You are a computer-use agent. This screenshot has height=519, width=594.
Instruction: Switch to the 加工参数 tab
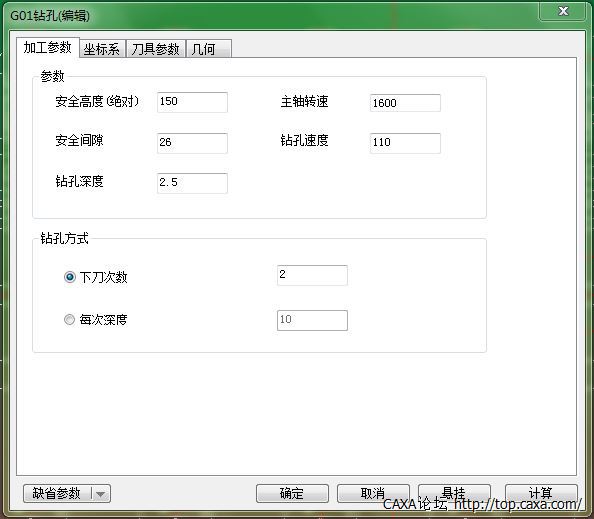[48, 47]
